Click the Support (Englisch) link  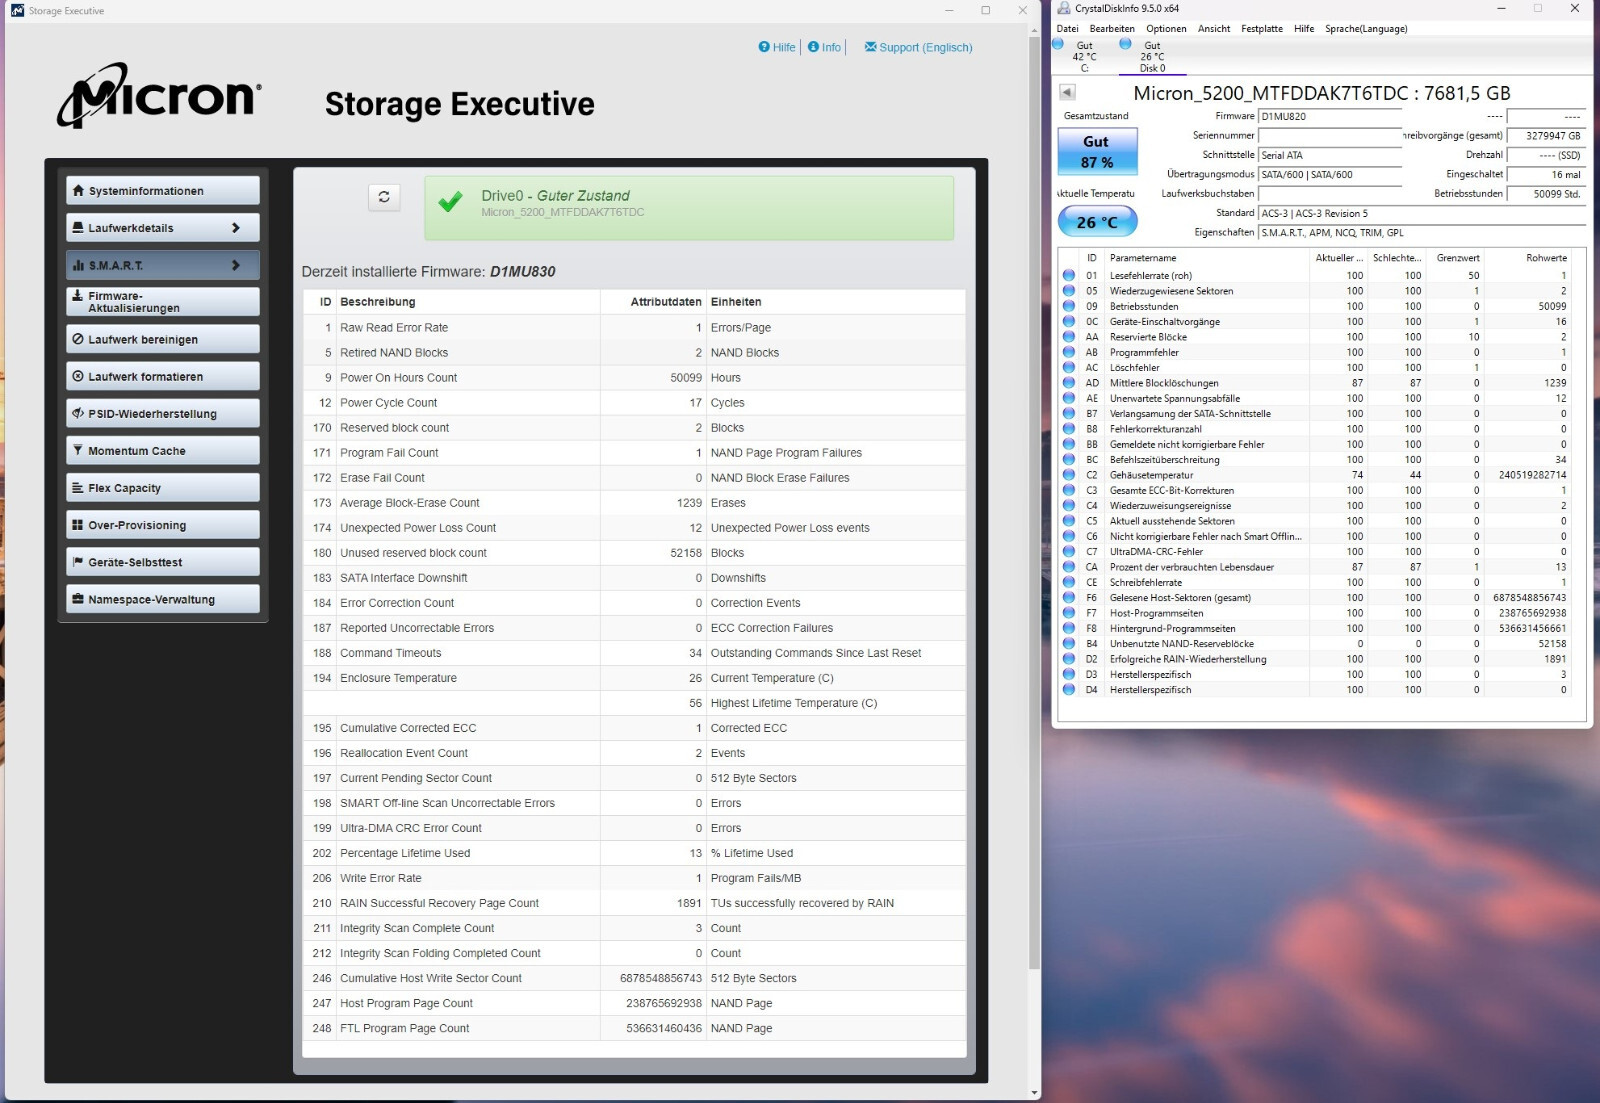point(918,47)
